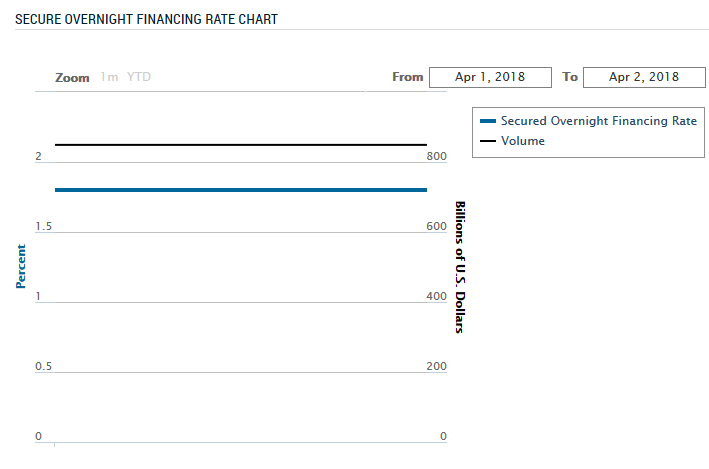Click the blue legend line swatch
Viewport: 709px width, 469px height.
[x=488, y=121]
